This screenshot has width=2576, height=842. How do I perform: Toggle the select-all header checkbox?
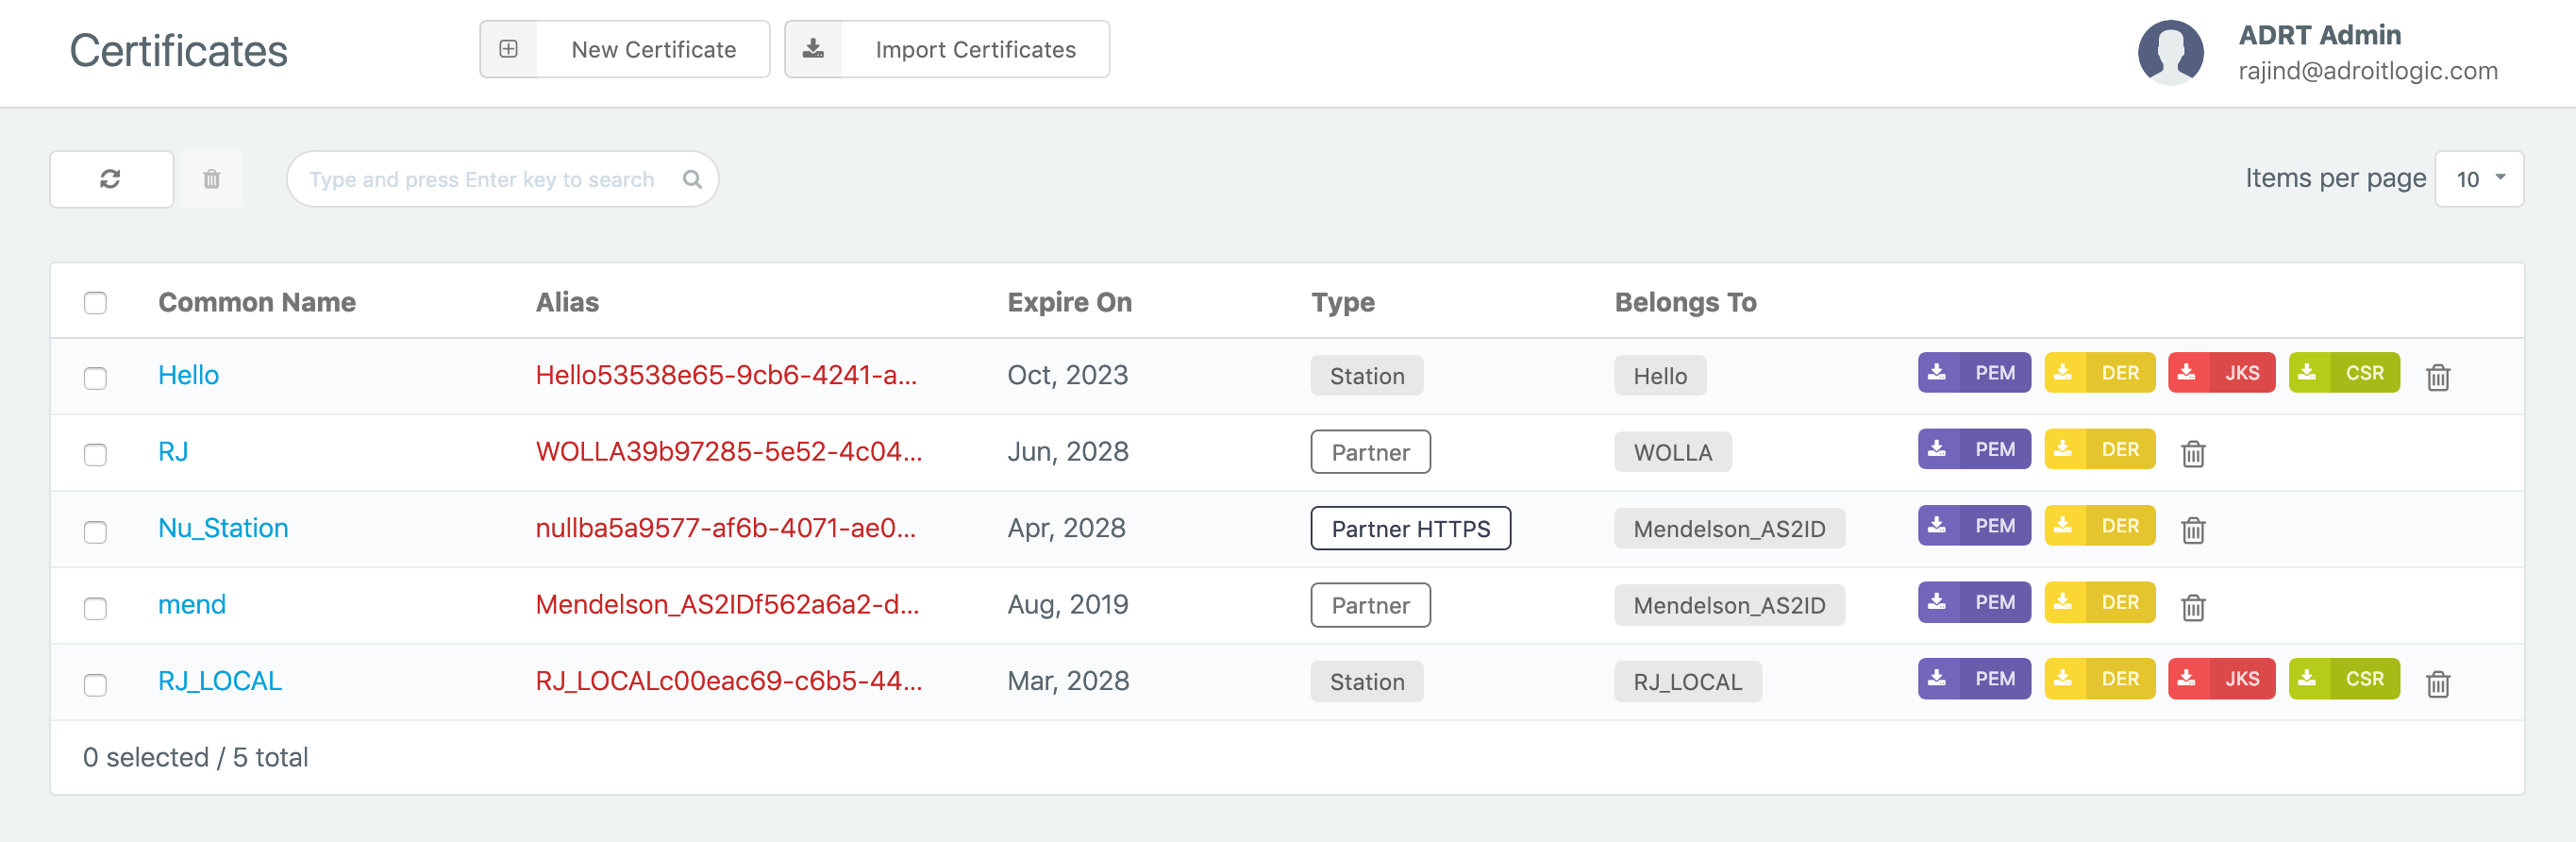coord(95,303)
